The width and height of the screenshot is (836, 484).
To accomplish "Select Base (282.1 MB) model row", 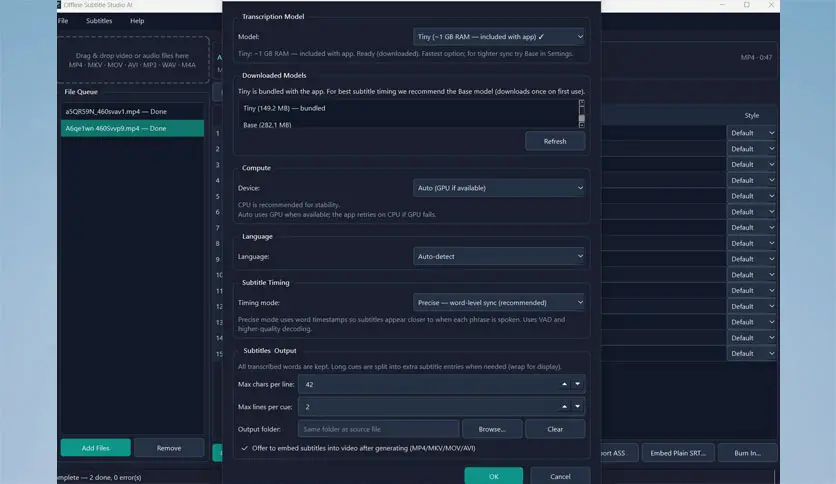I will [408, 124].
